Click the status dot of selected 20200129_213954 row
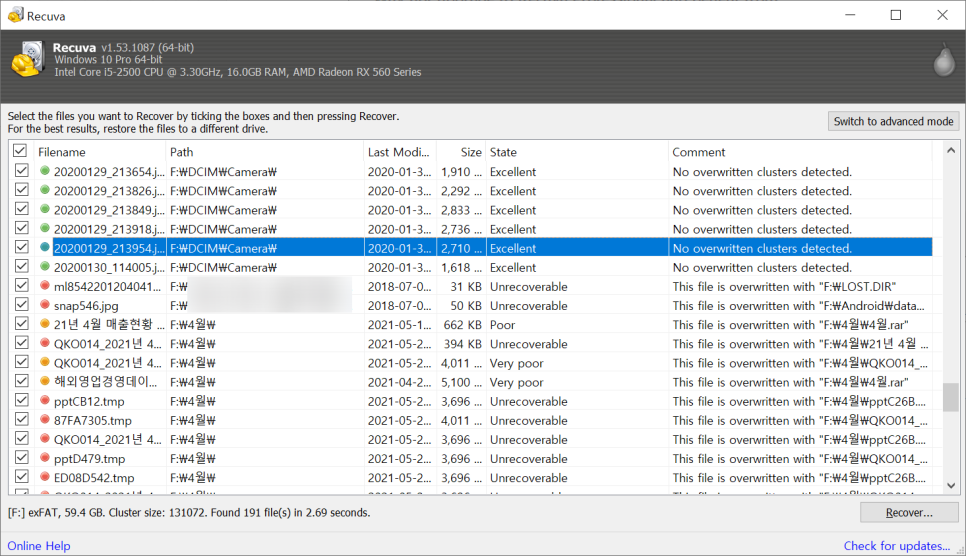The image size is (966, 556). [x=44, y=248]
